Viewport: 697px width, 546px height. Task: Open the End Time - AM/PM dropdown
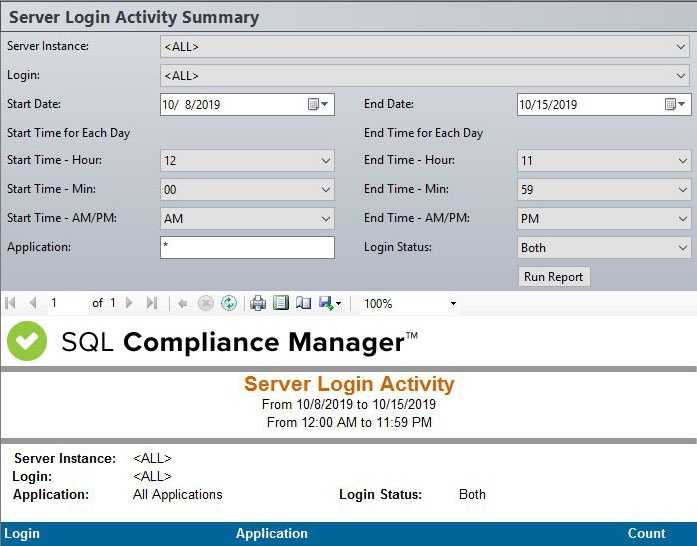pos(683,218)
